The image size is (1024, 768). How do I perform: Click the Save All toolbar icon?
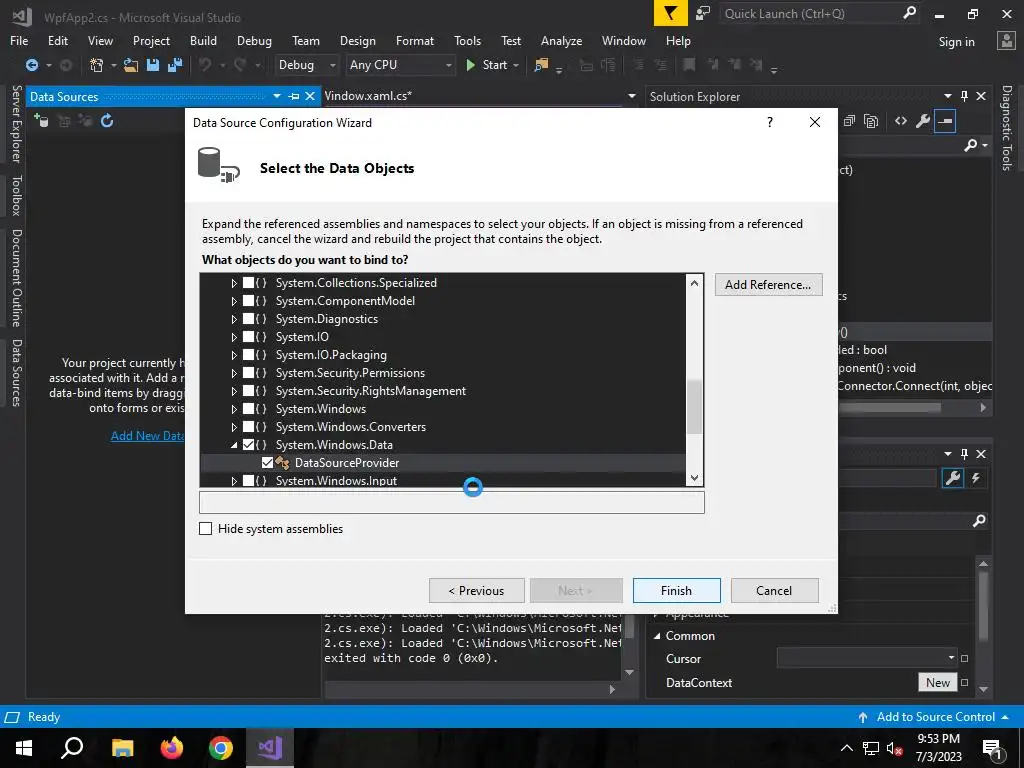click(175, 65)
